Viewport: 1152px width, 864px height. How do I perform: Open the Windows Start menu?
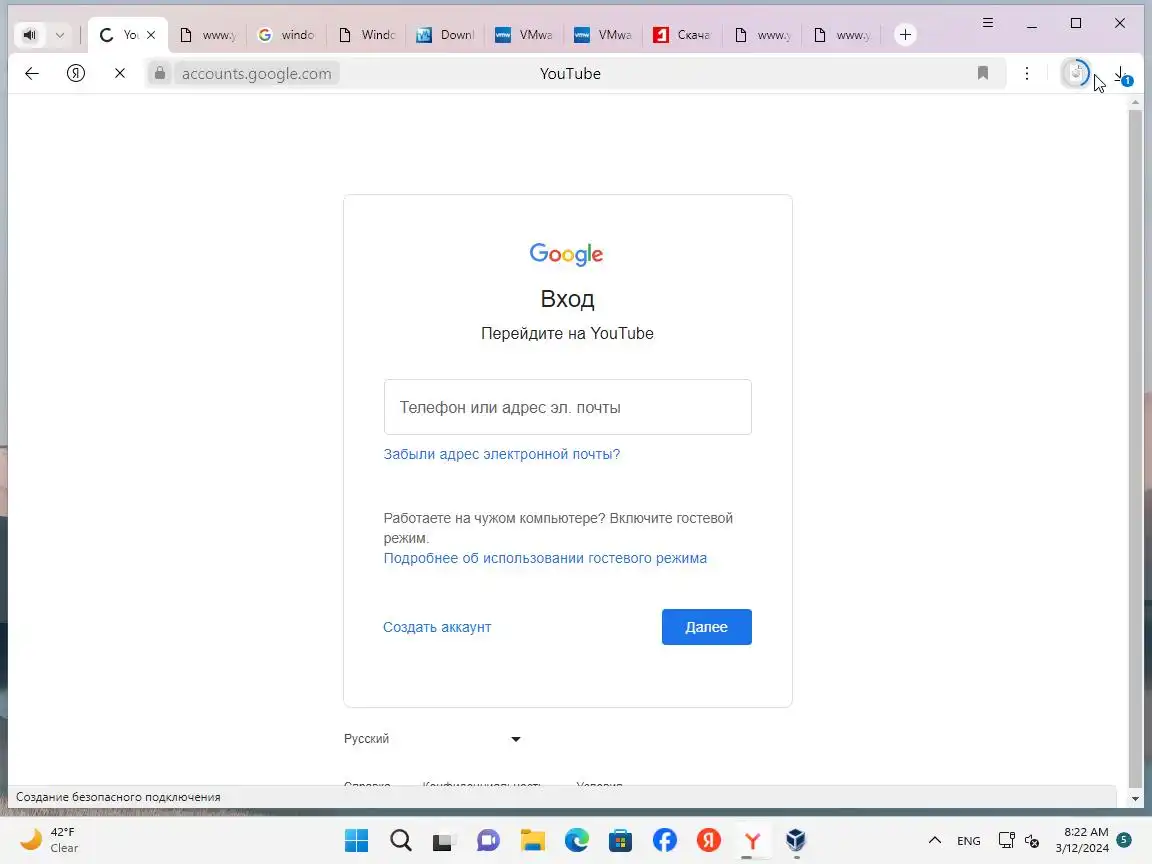pos(356,840)
